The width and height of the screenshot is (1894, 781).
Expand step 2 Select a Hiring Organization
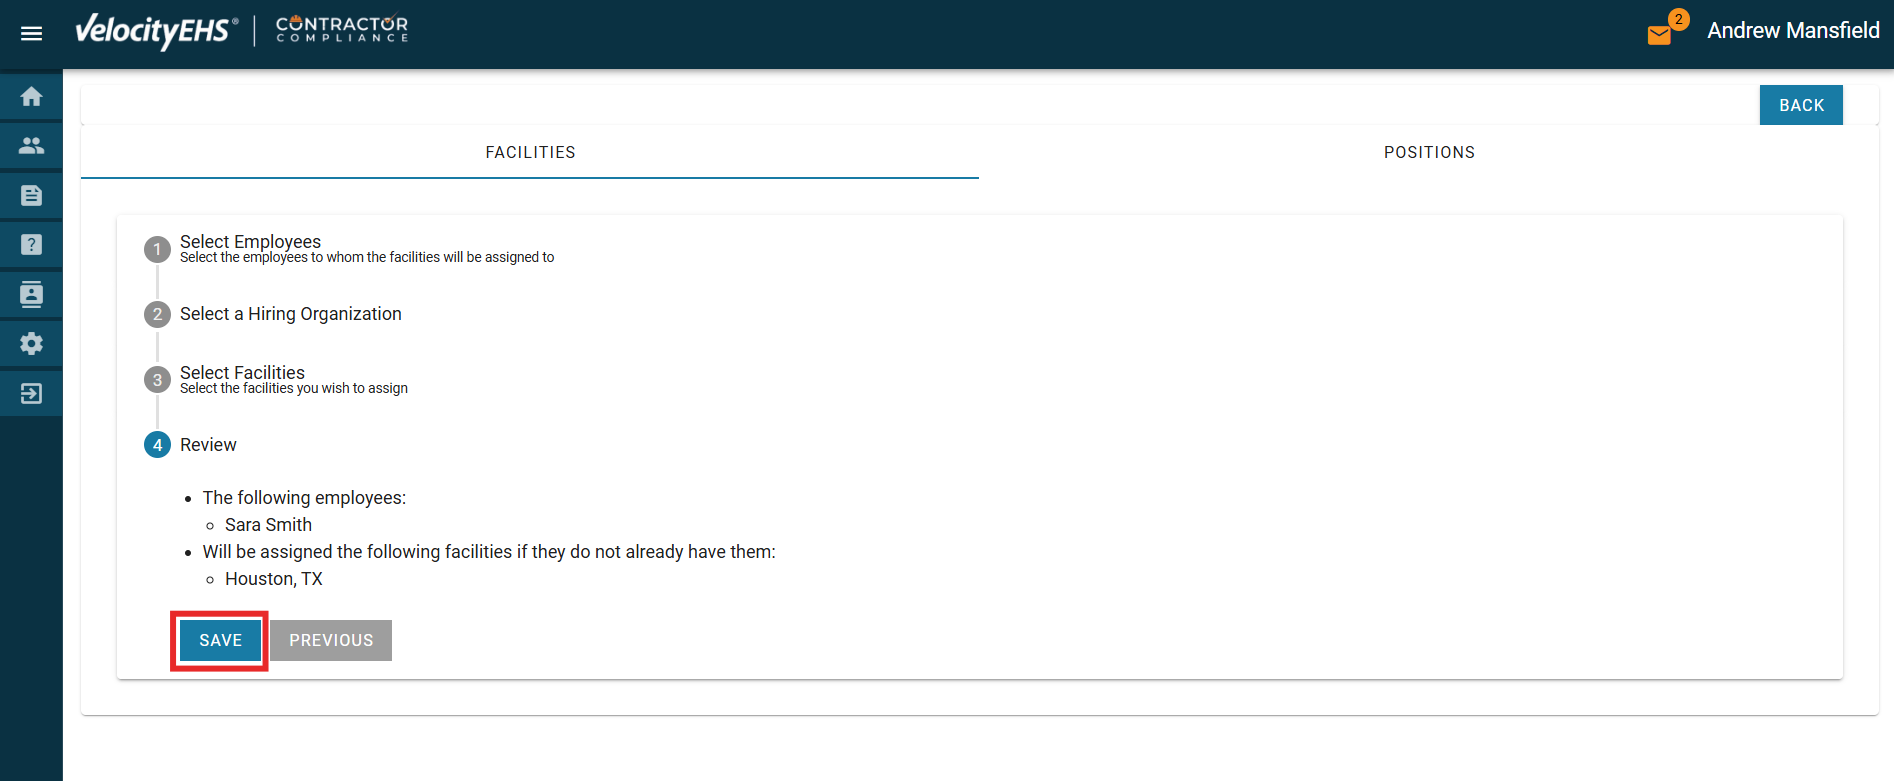coord(290,314)
